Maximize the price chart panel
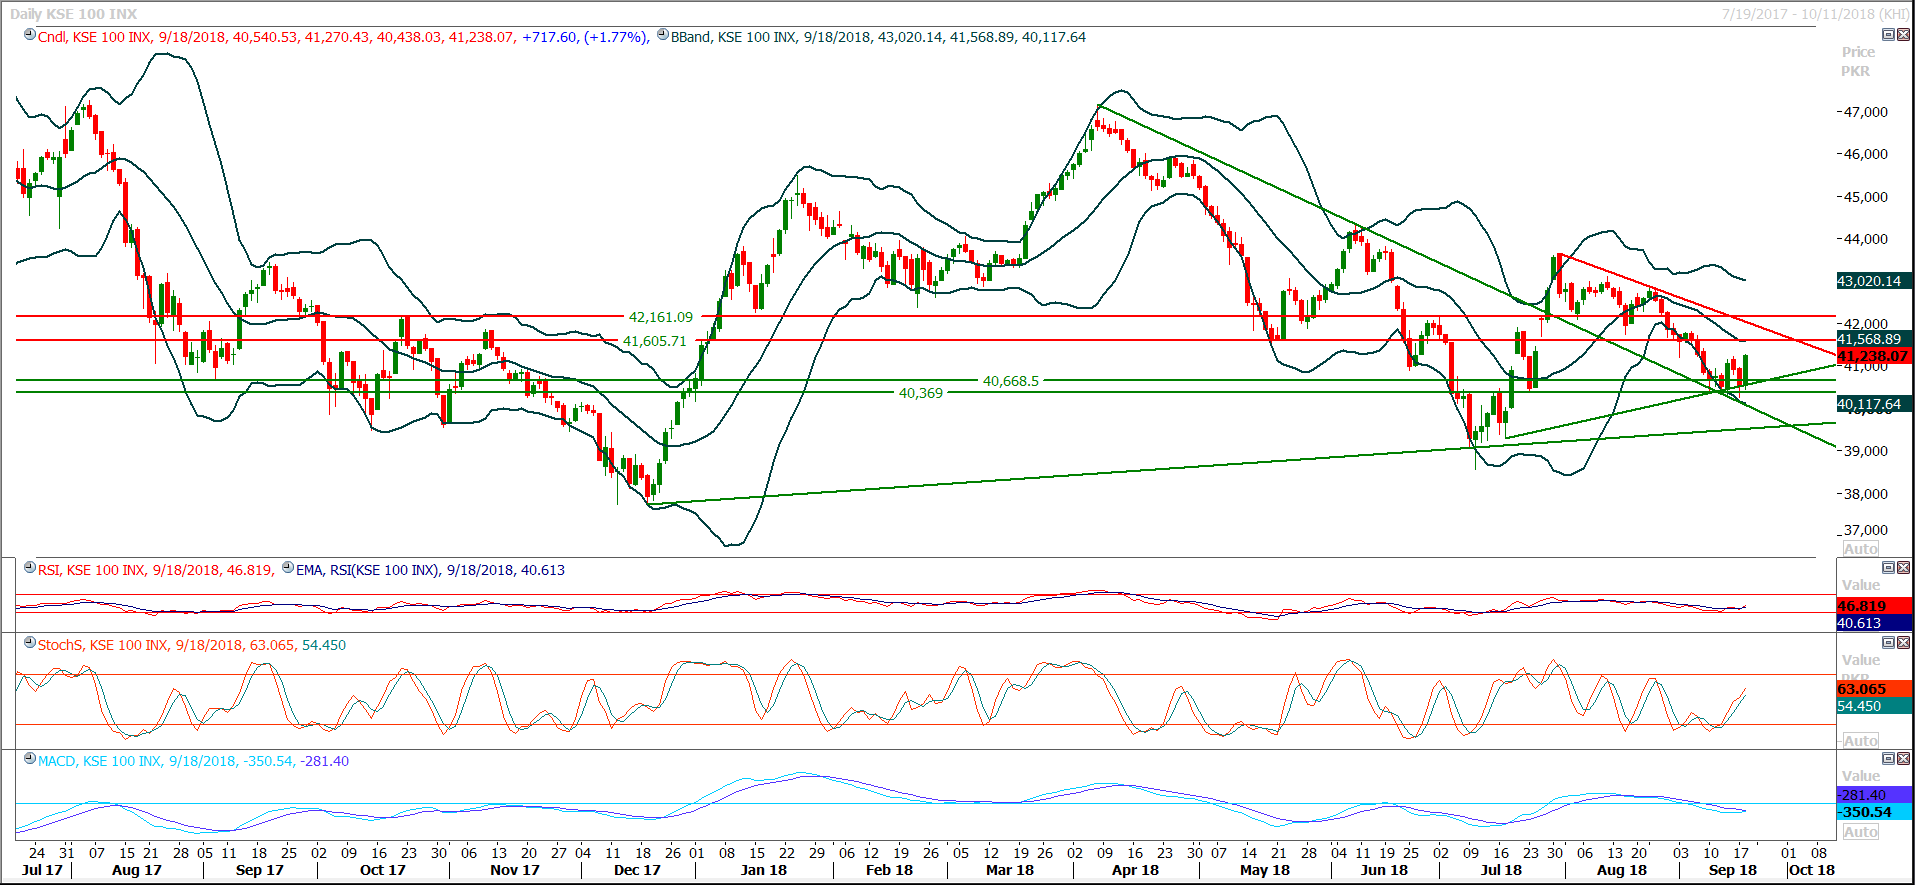 click(1888, 35)
